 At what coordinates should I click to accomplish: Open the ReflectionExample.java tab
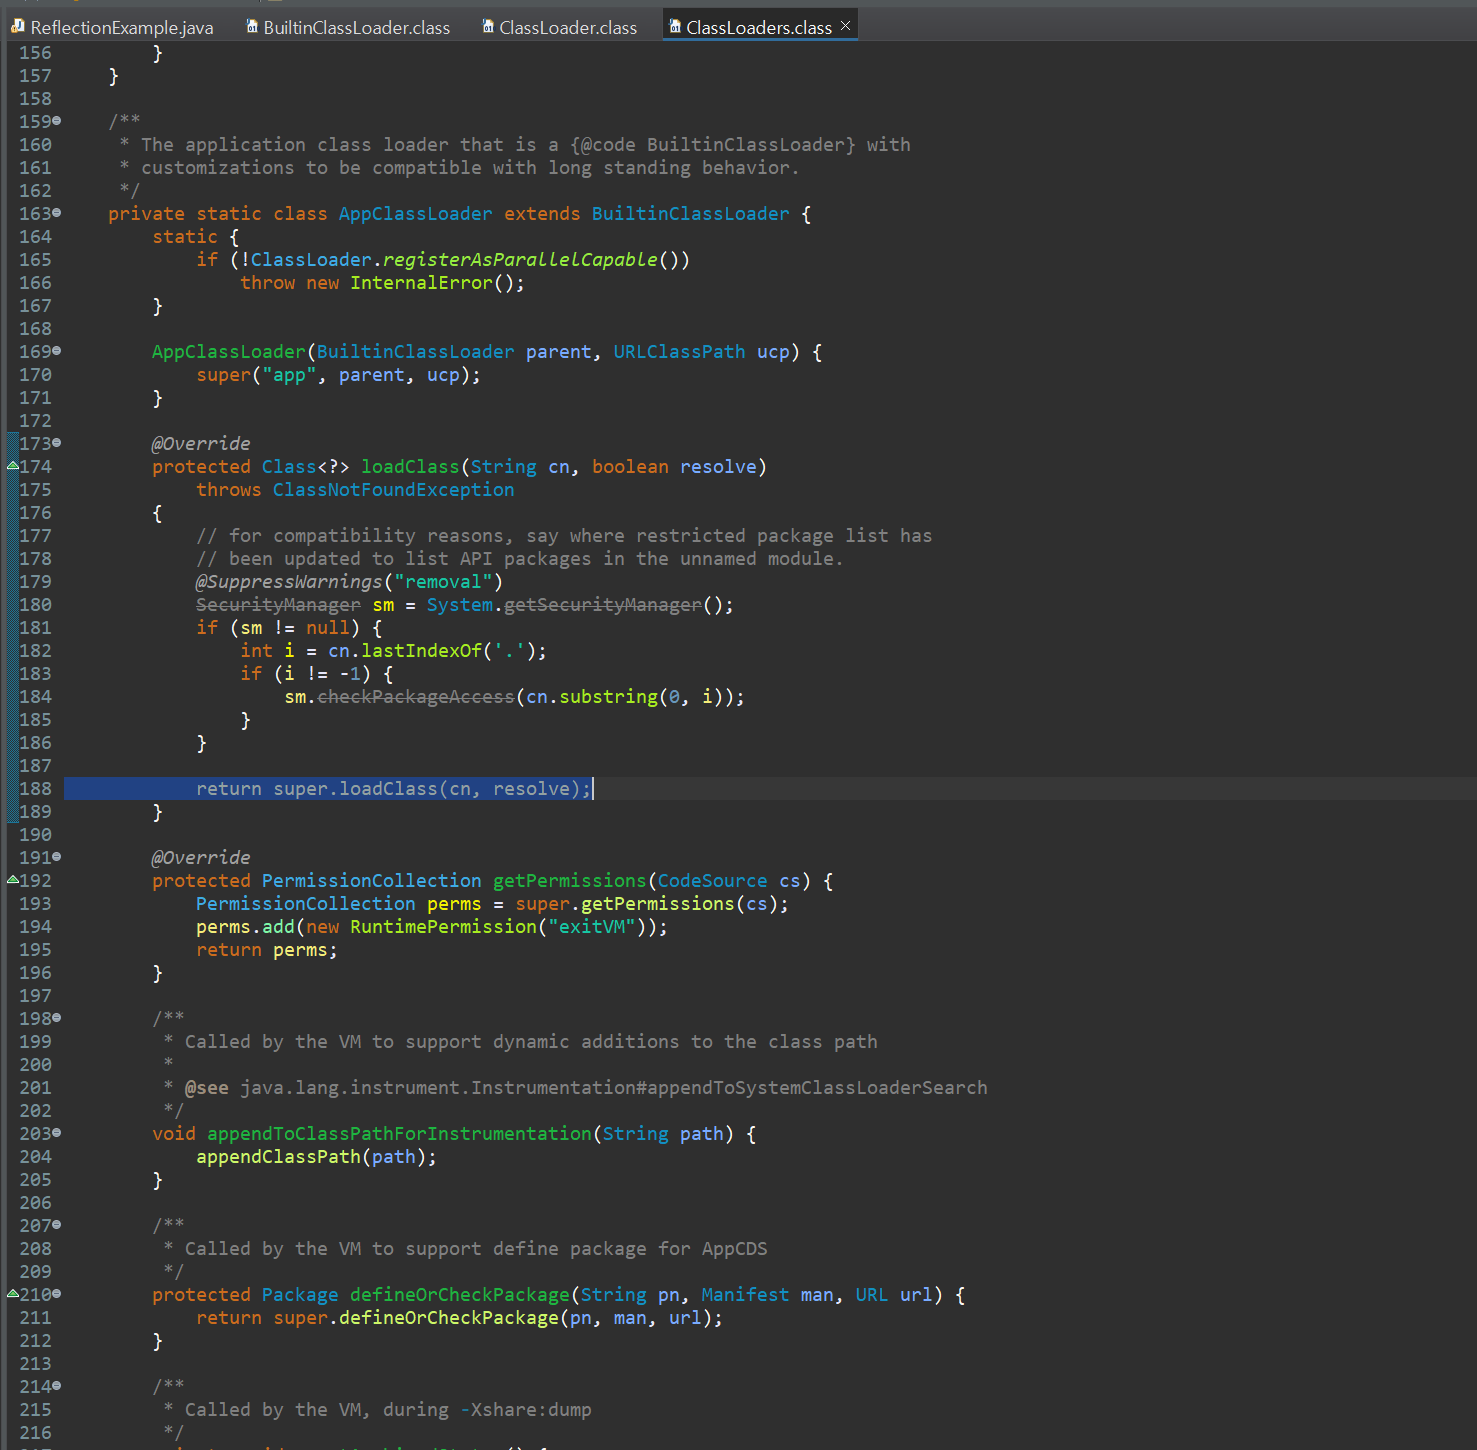(122, 28)
